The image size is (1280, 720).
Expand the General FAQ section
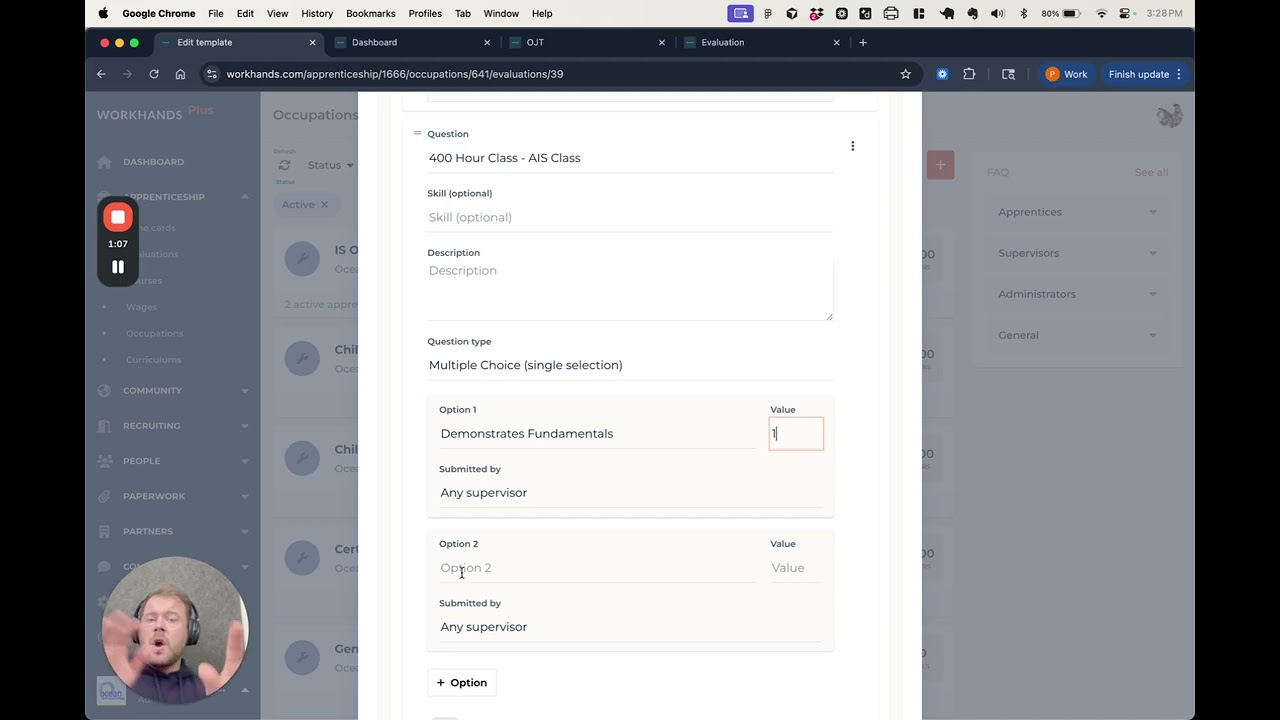[x=1077, y=335]
